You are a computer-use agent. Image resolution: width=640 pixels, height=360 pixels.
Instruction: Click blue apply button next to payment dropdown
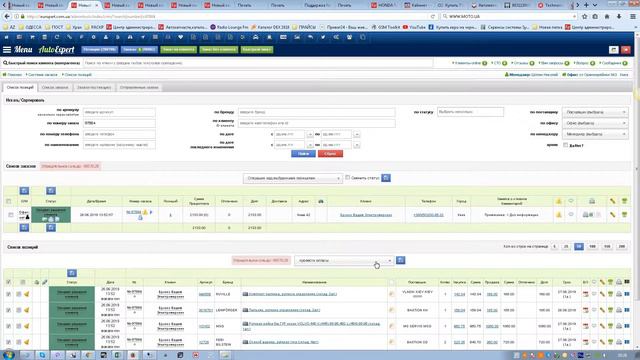401,260
